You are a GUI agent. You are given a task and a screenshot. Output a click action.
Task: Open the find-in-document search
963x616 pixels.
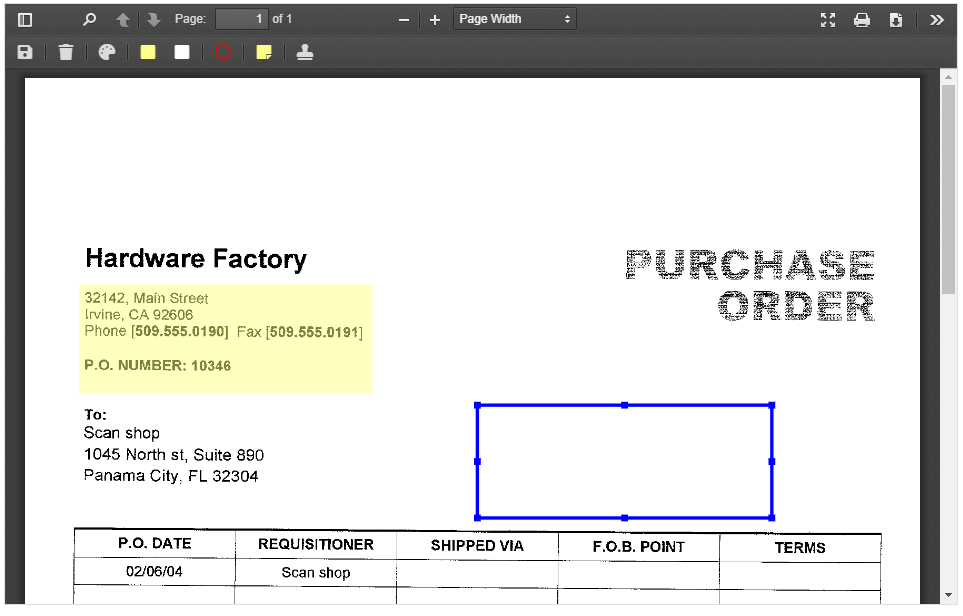tap(90, 20)
